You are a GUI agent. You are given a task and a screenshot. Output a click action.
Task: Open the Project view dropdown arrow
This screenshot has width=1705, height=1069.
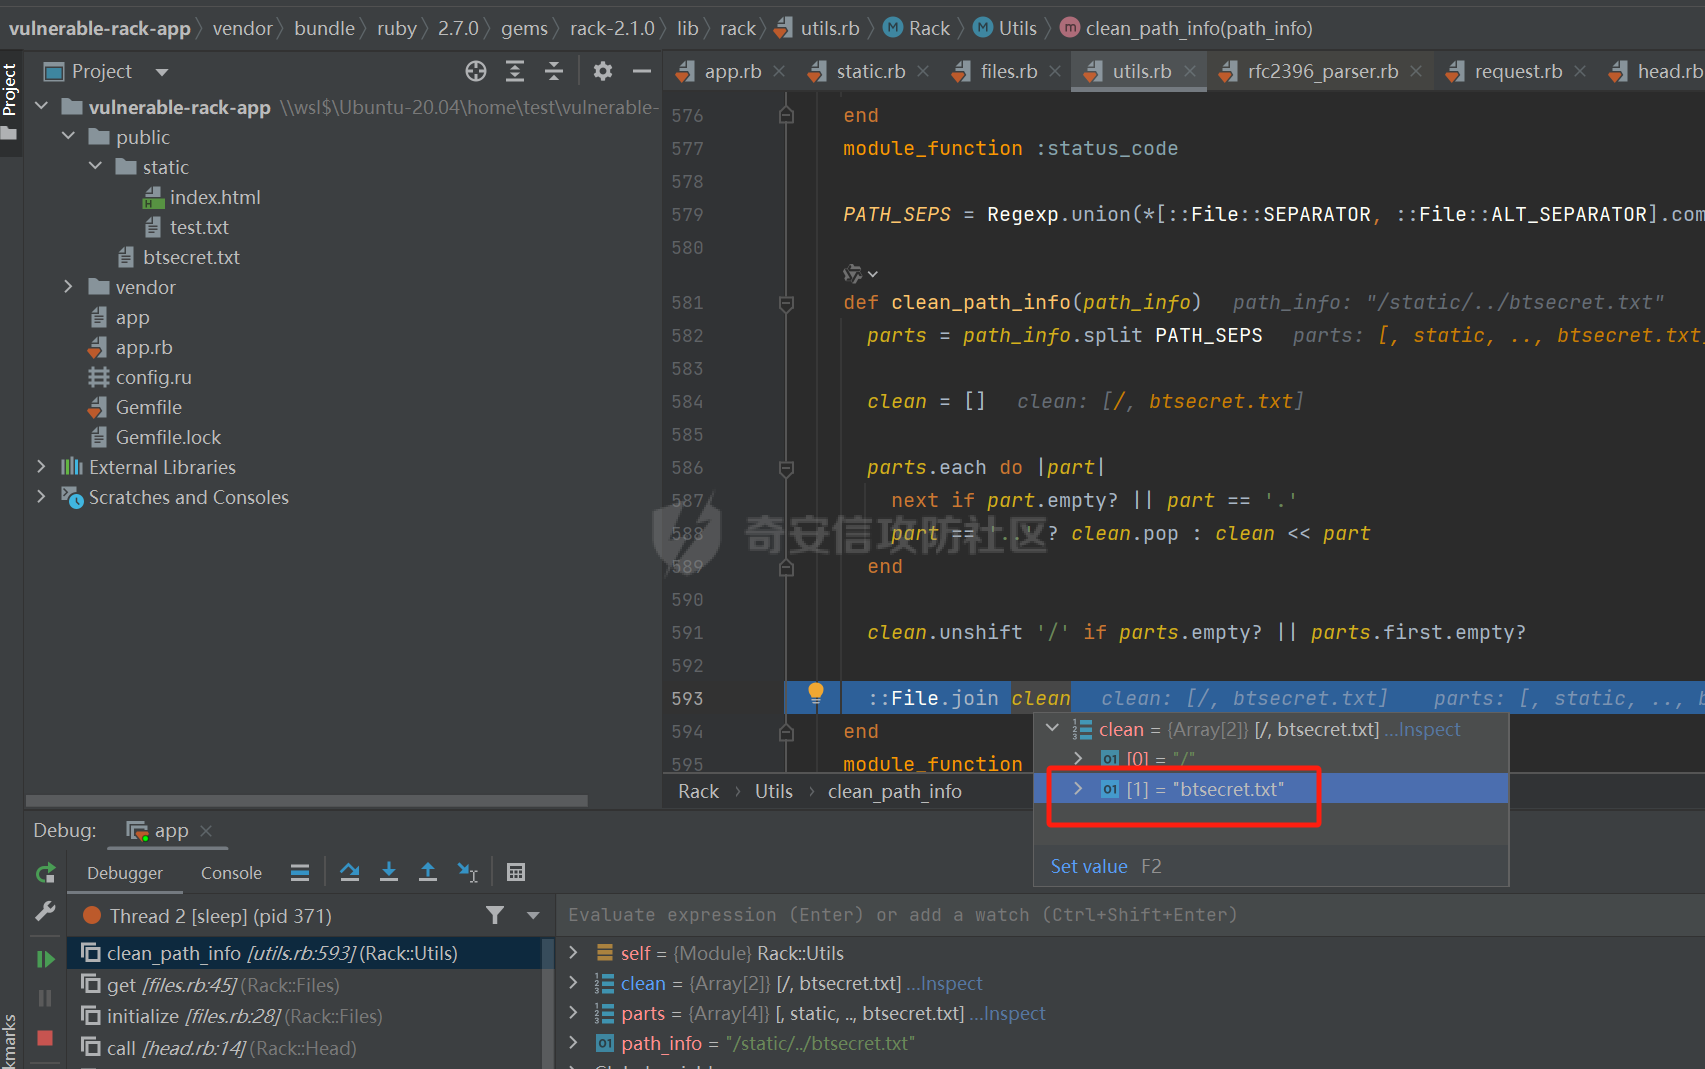coord(162,72)
